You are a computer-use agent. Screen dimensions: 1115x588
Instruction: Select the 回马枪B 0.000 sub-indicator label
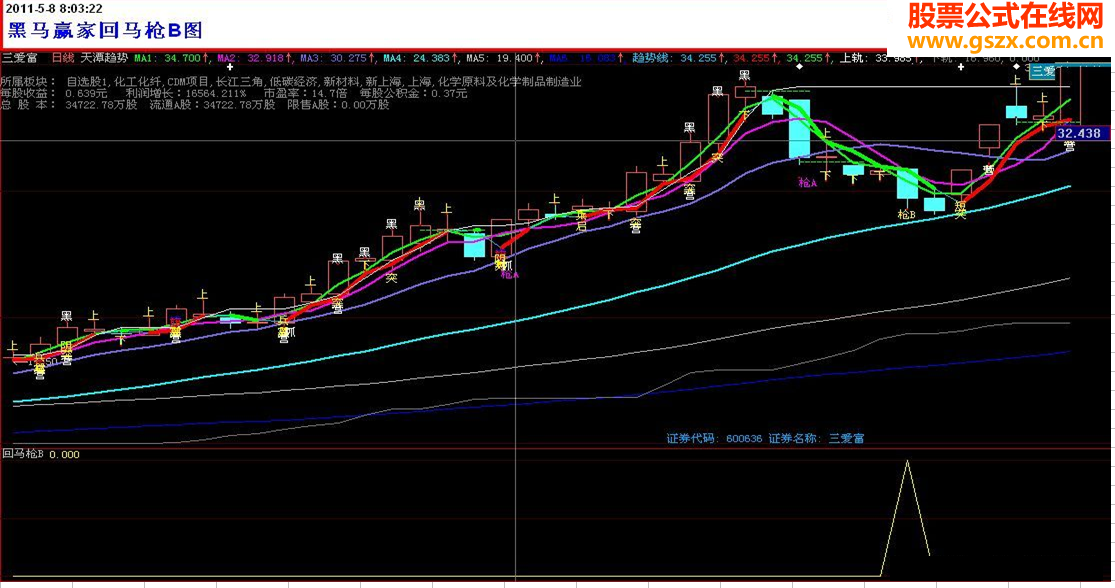41,454
